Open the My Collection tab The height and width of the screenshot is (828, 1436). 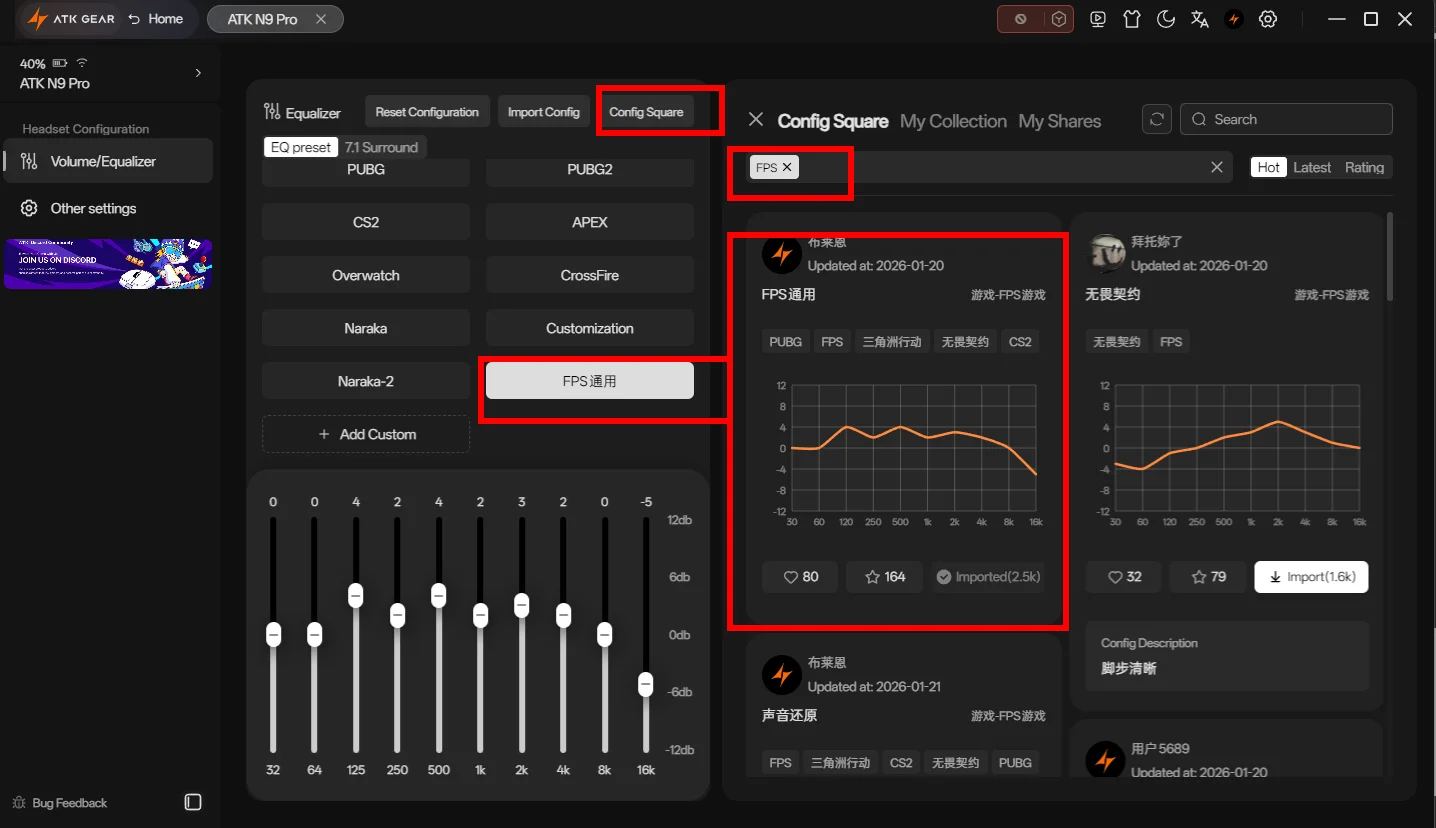(953, 121)
